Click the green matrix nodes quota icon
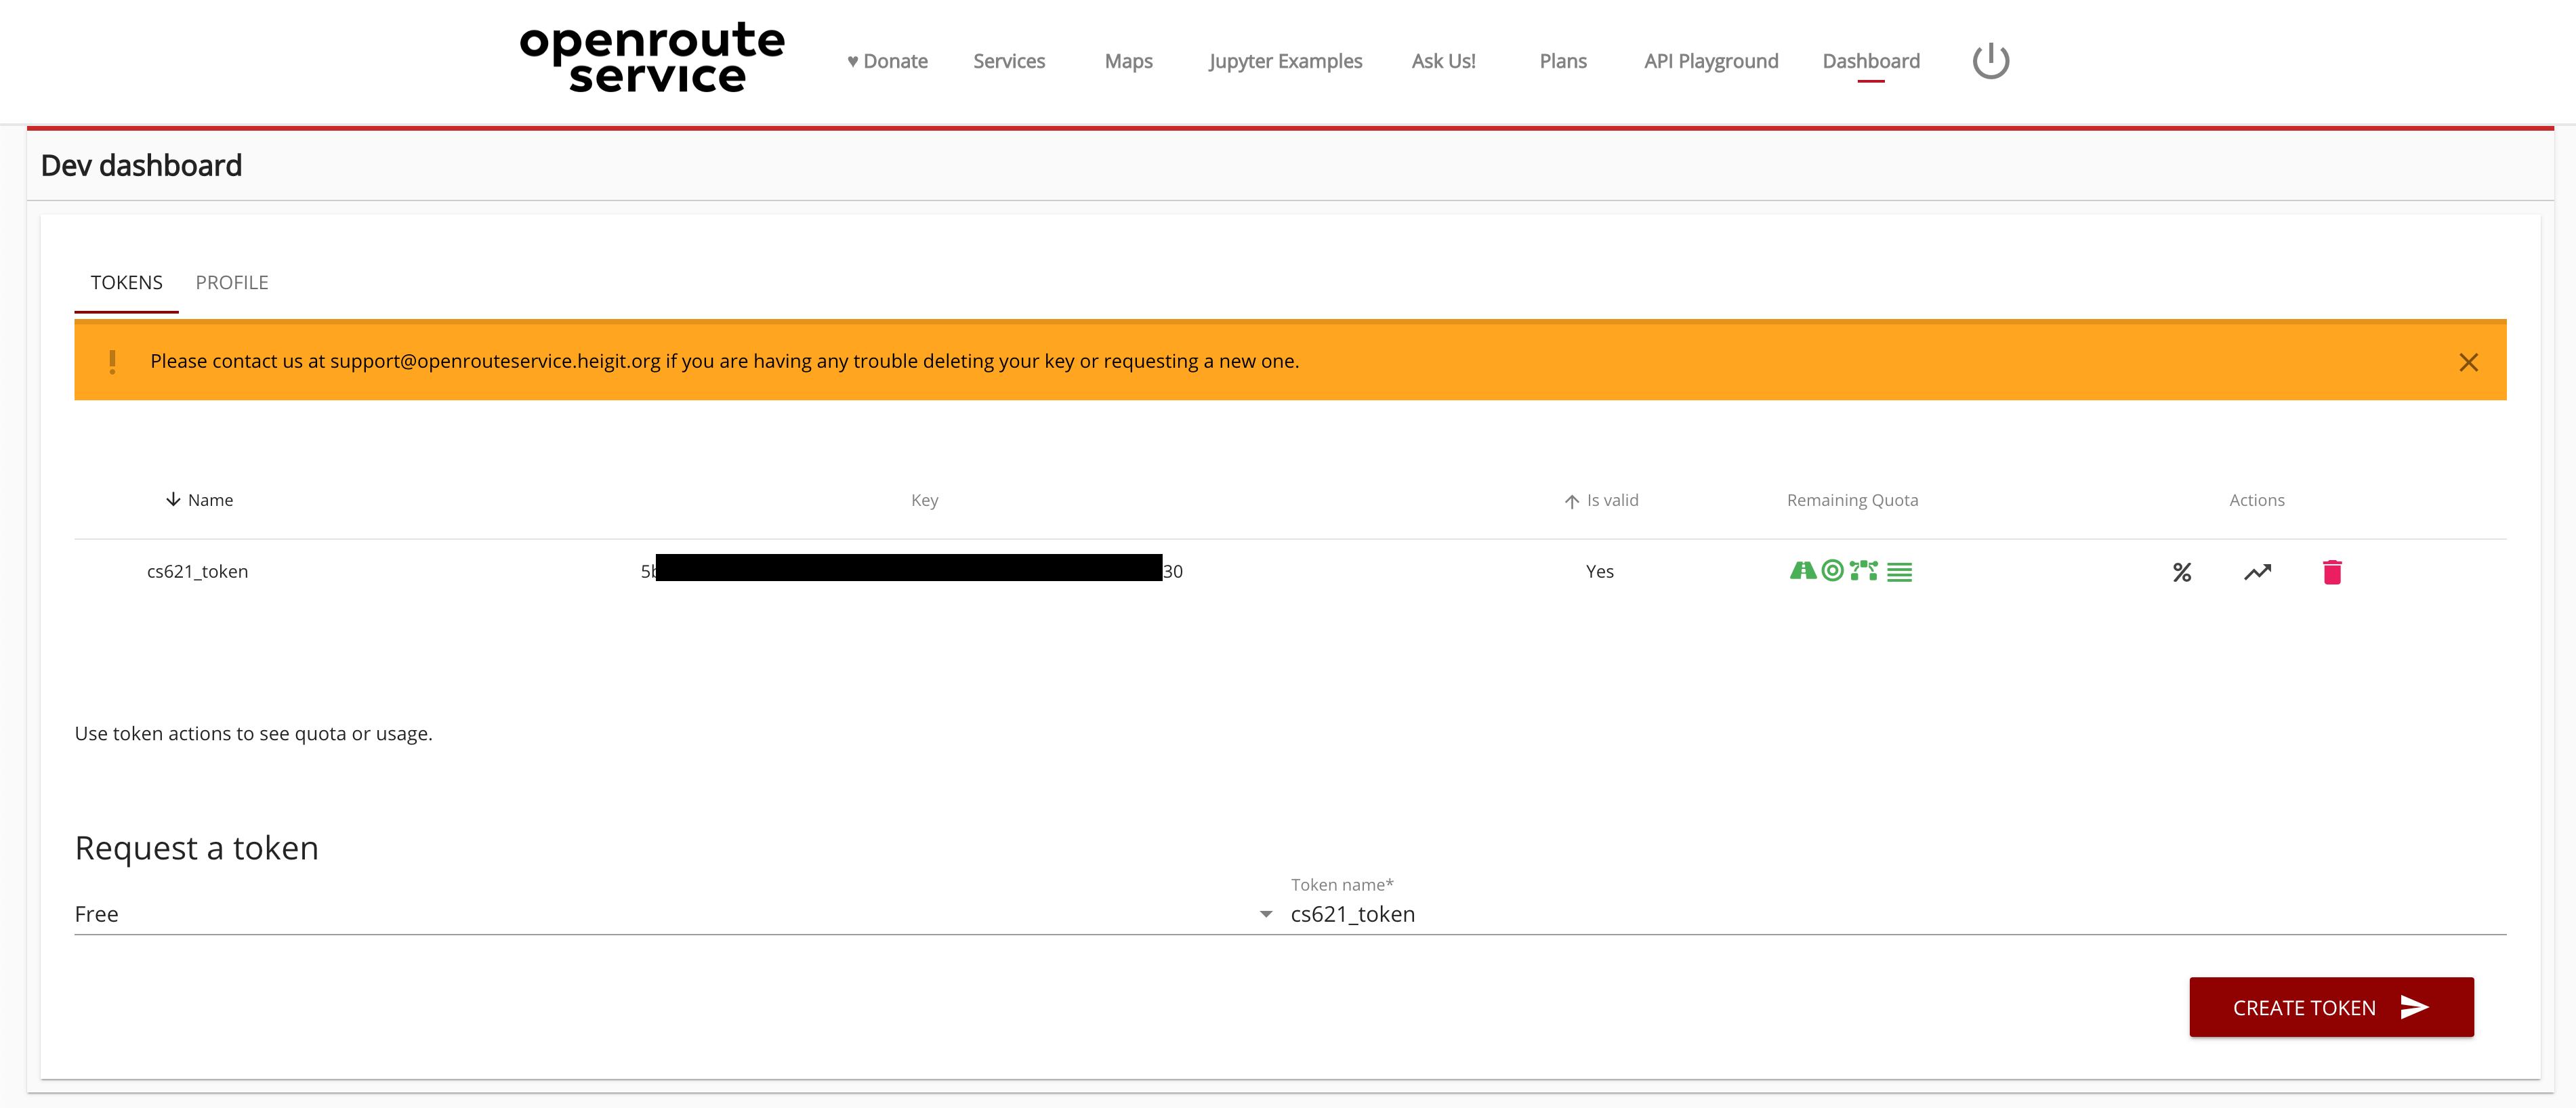Screen dimensions: 2576x1108 (1863, 571)
